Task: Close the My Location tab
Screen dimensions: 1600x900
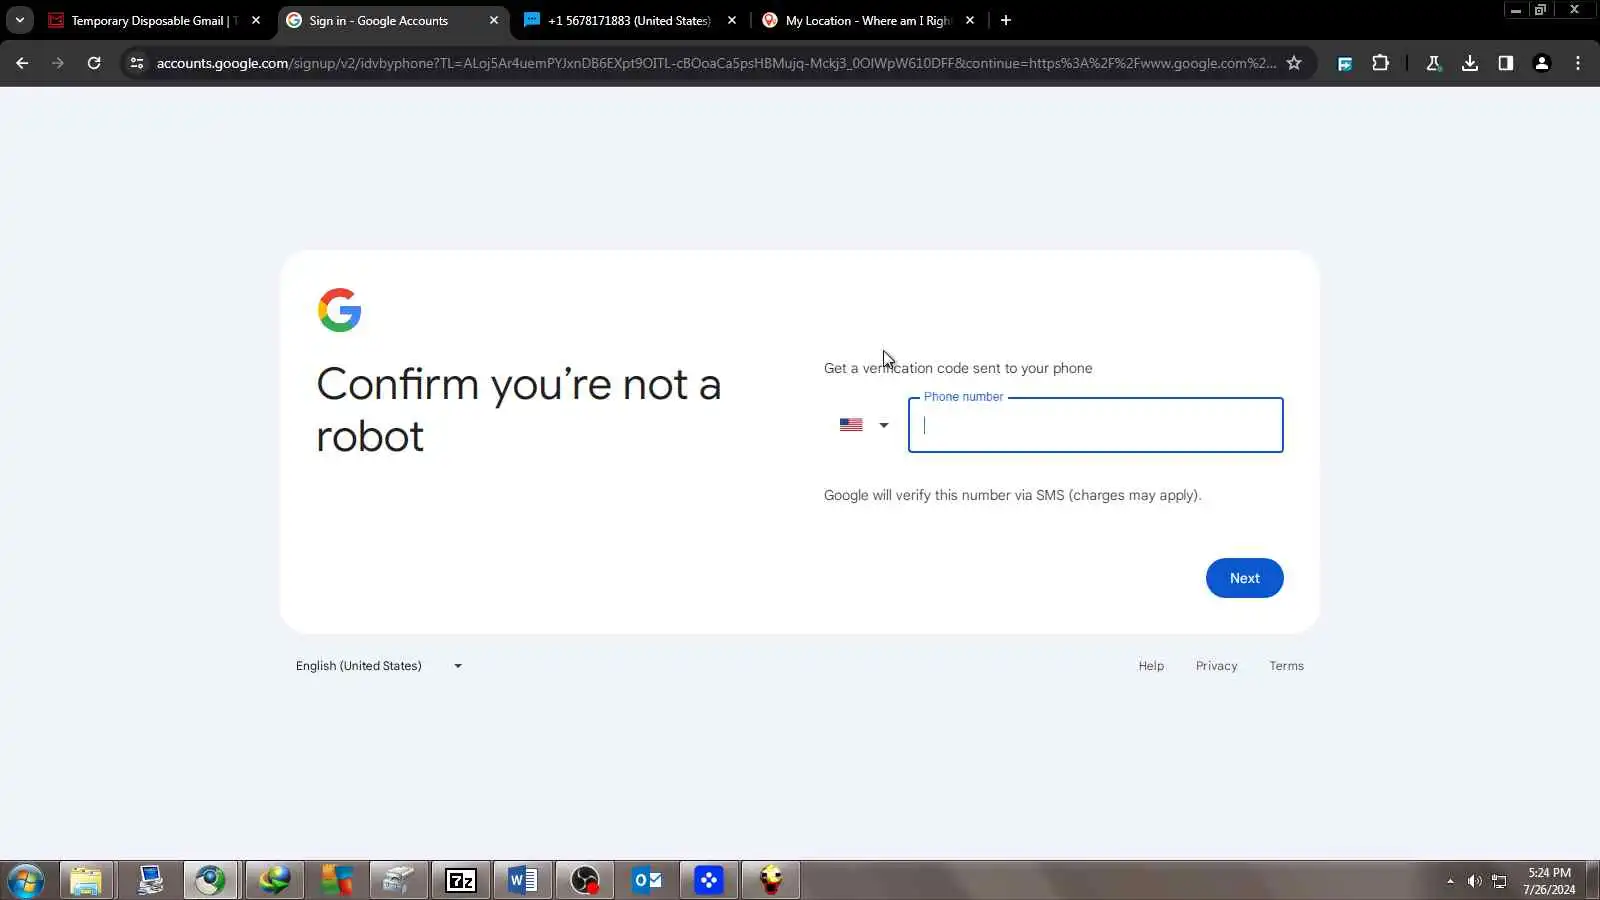Action: click(970, 20)
